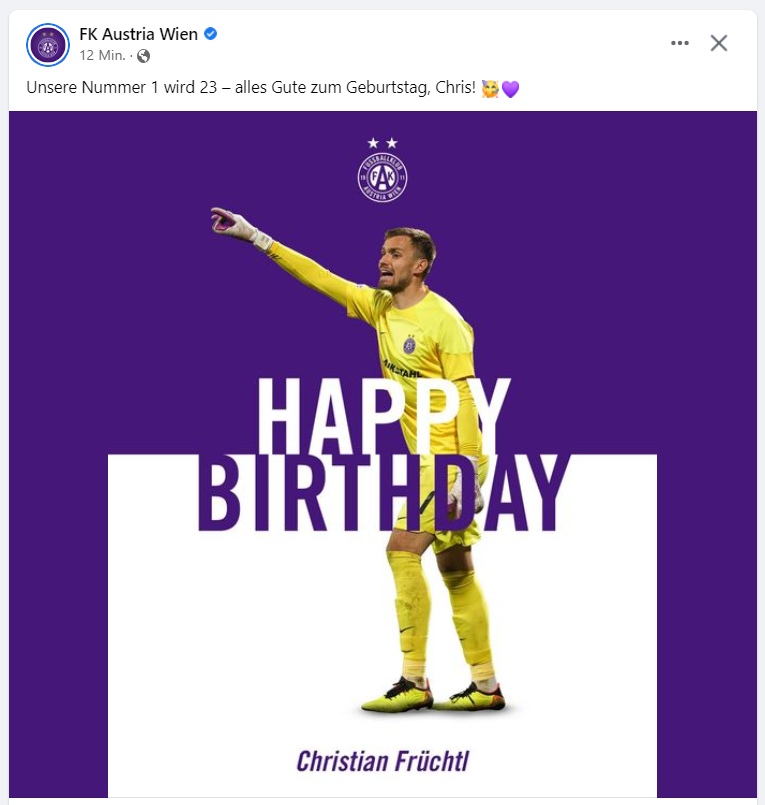
Task: Click the white 'HAPPY' headline text
Action: coord(382,415)
